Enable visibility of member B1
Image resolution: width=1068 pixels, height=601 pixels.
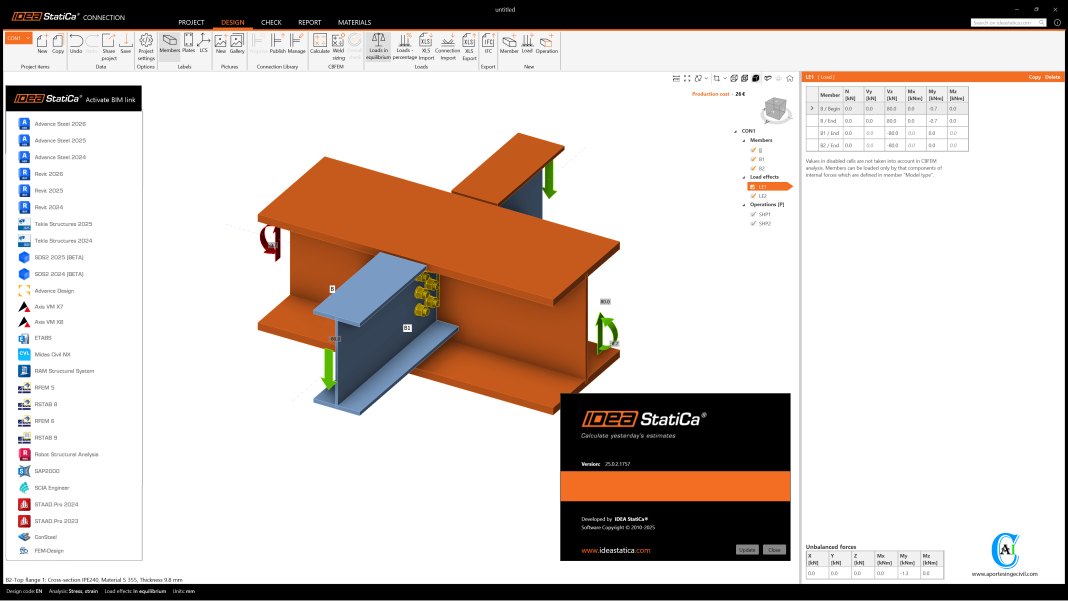[x=753, y=158]
